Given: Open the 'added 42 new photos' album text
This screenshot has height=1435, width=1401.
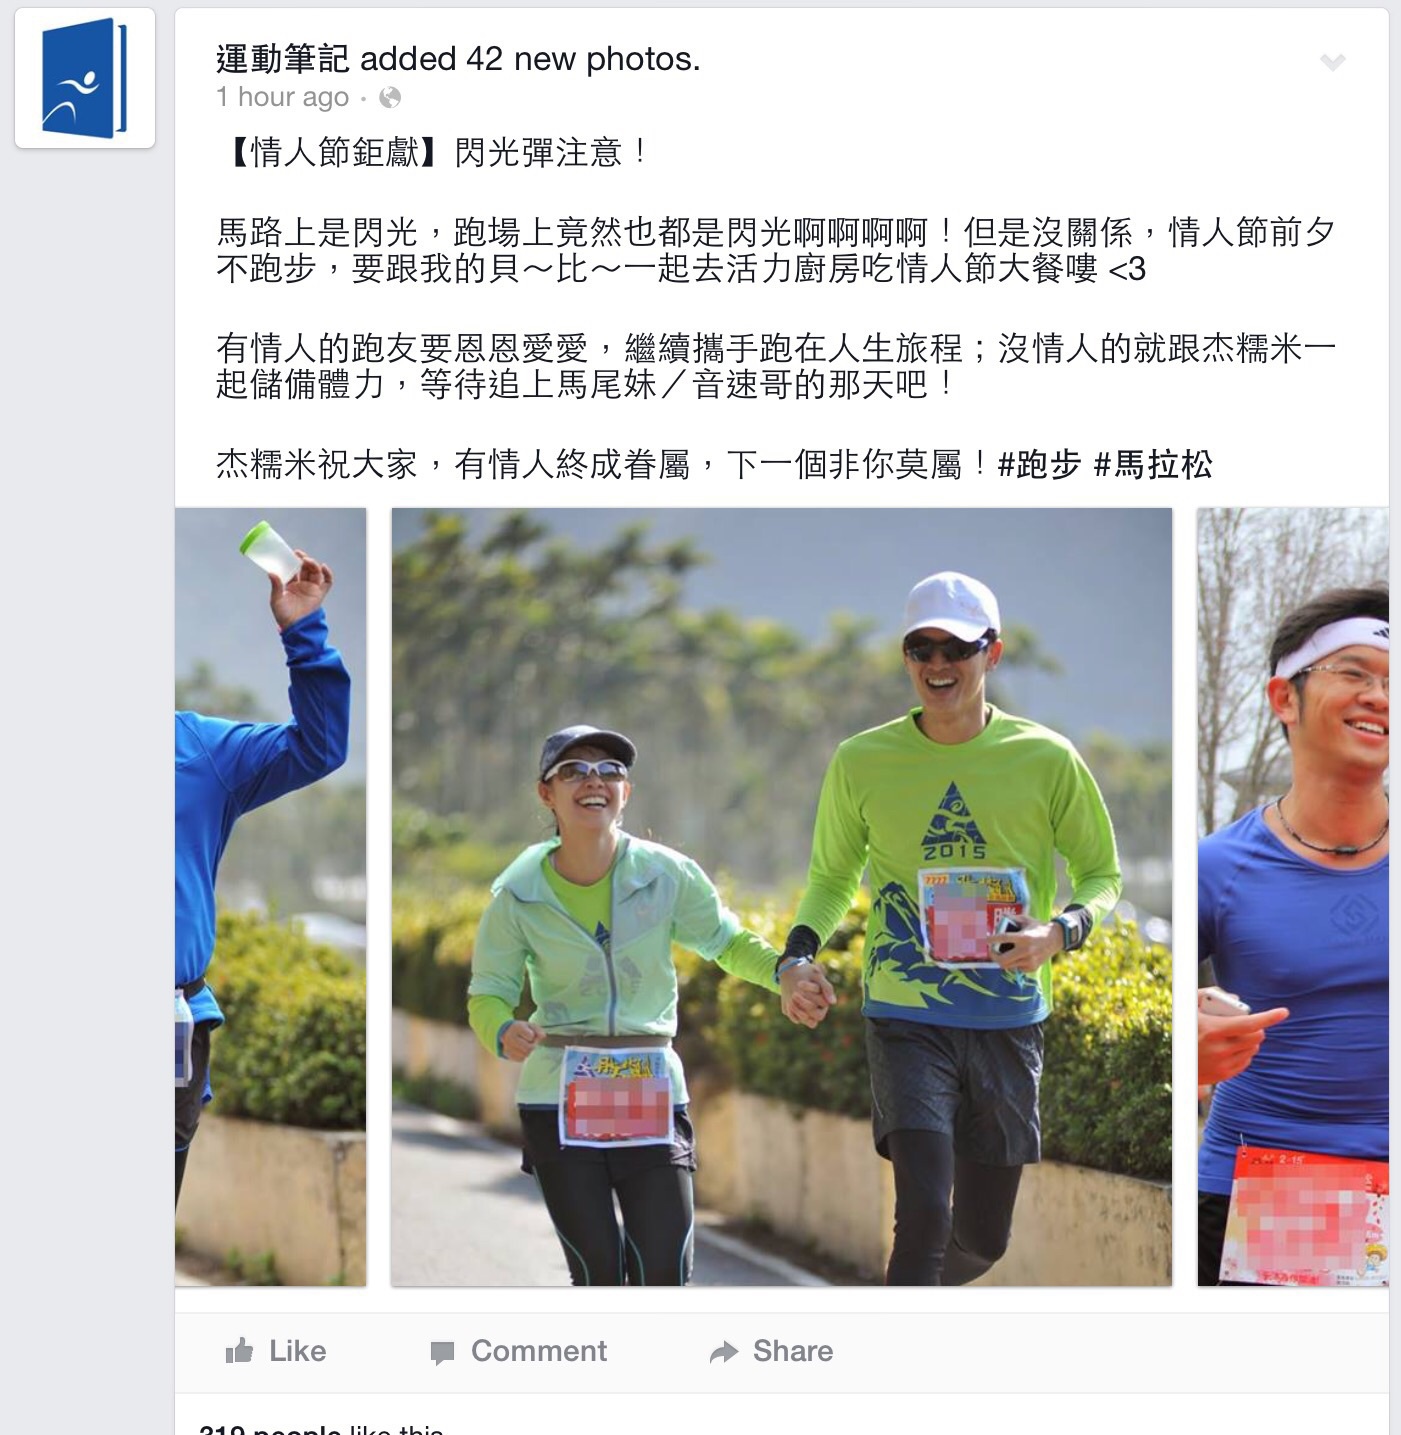Looking at the screenshot, I should [530, 59].
